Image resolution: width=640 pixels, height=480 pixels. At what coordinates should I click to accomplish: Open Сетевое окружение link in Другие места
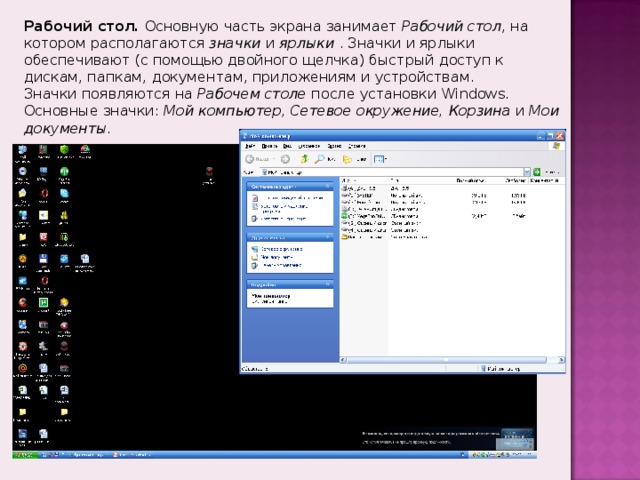(277, 249)
